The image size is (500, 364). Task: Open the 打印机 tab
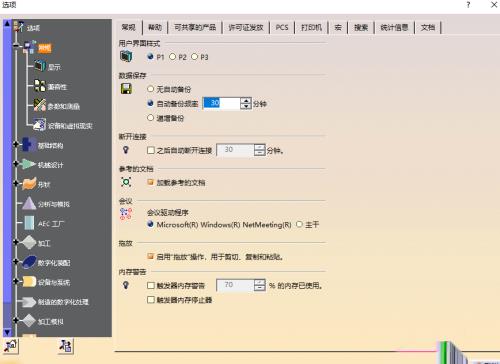(x=311, y=27)
